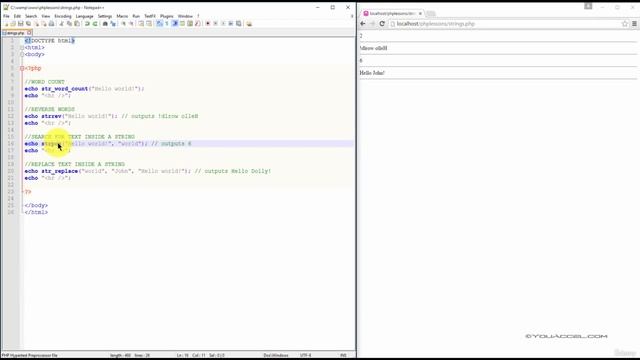
Task: Reload the localhost page in the browser
Action: pos(382,24)
